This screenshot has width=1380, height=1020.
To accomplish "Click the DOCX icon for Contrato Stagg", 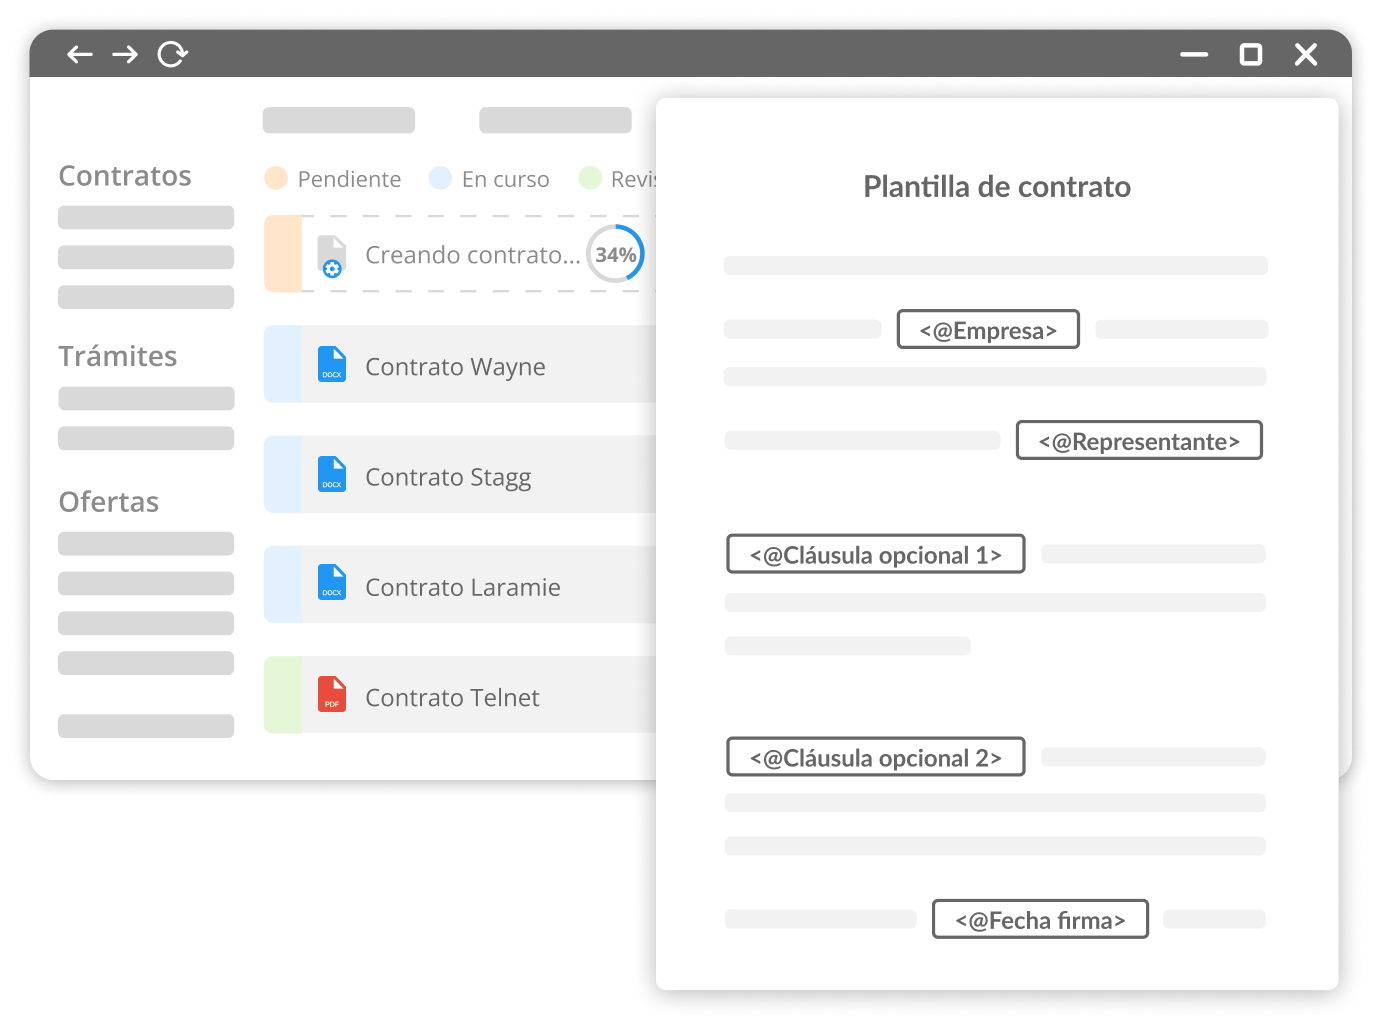I will 332,474.
